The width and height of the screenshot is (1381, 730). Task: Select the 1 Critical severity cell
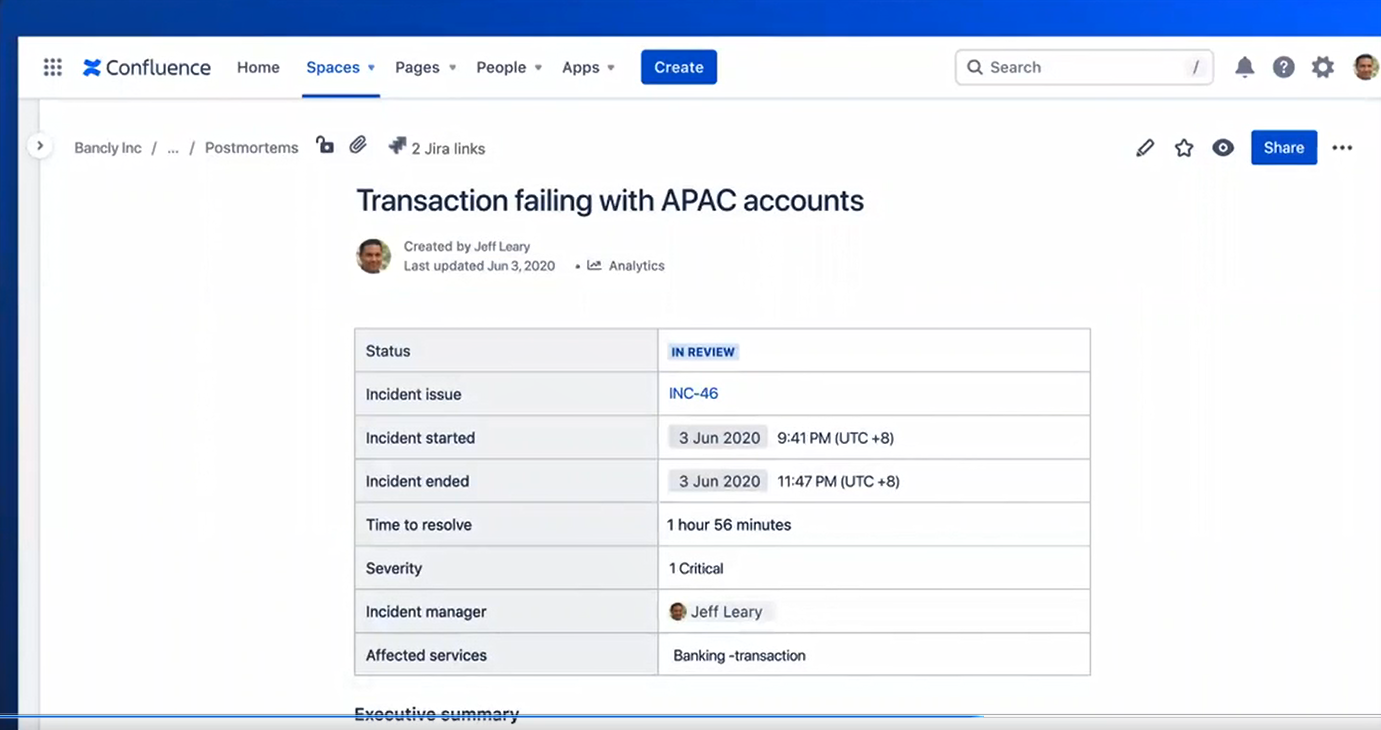pos(874,568)
